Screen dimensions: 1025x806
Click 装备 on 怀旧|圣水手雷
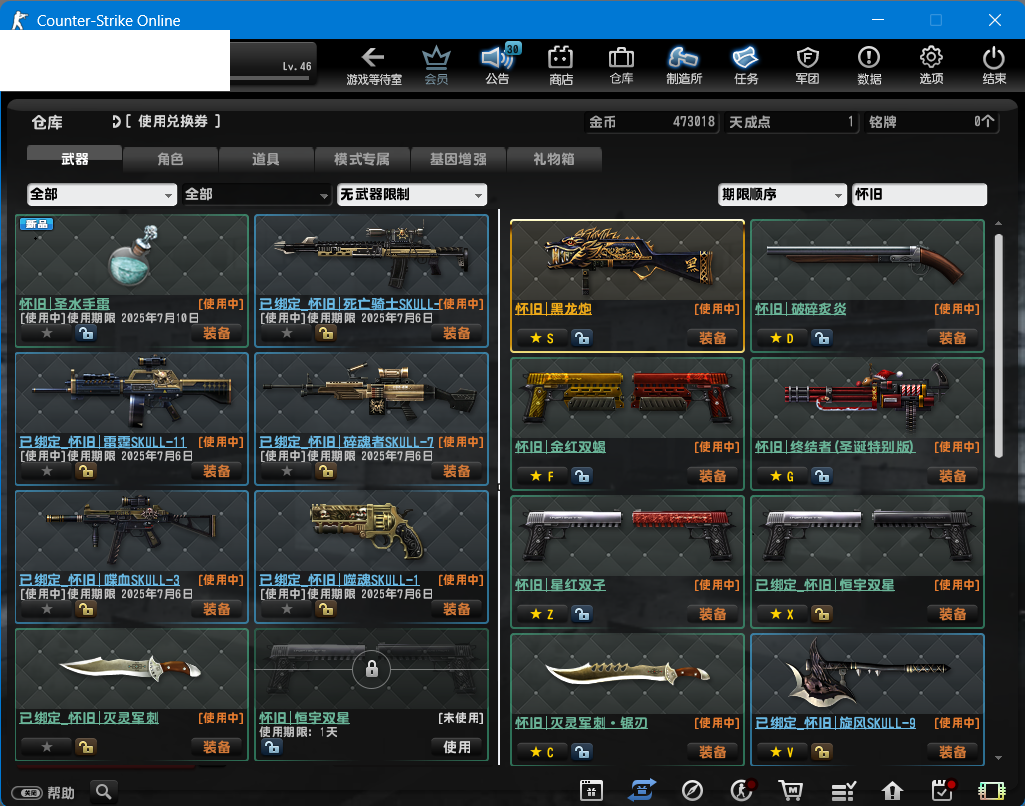(x=216, y=333)
